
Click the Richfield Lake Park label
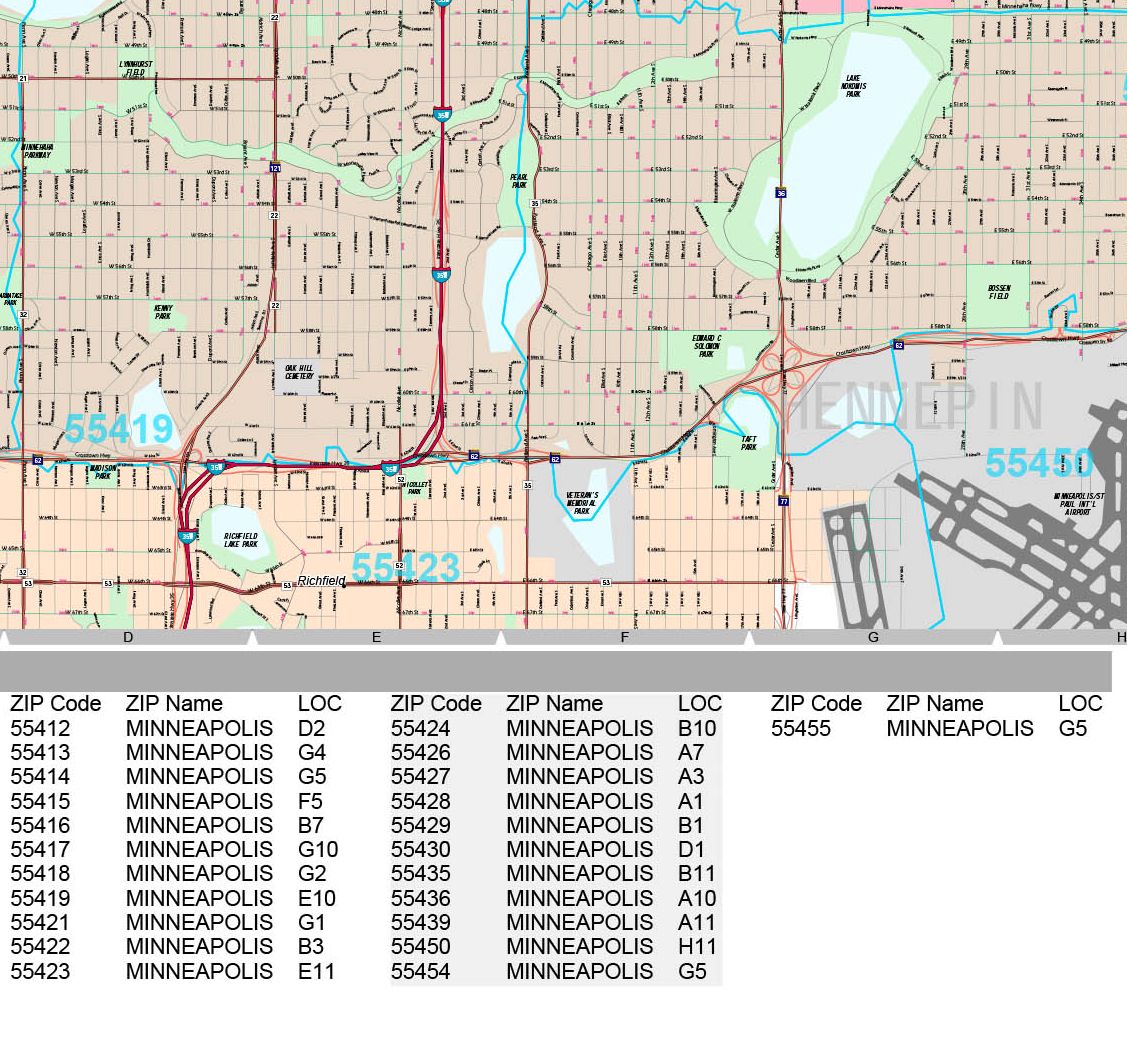point(241,540)
